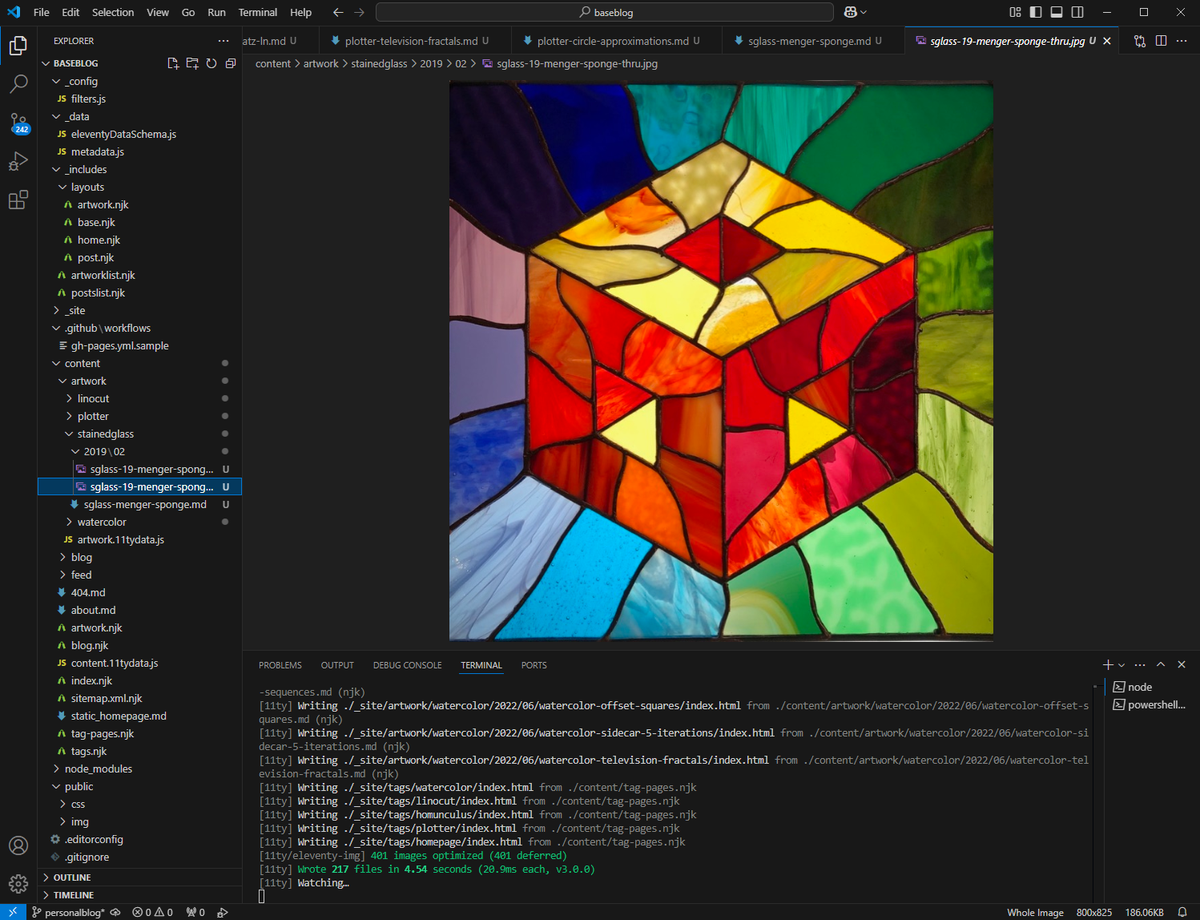Select the personalblog* branch in the status bar
Screen dimensions: 1200x920
click(x=72, y=912)
